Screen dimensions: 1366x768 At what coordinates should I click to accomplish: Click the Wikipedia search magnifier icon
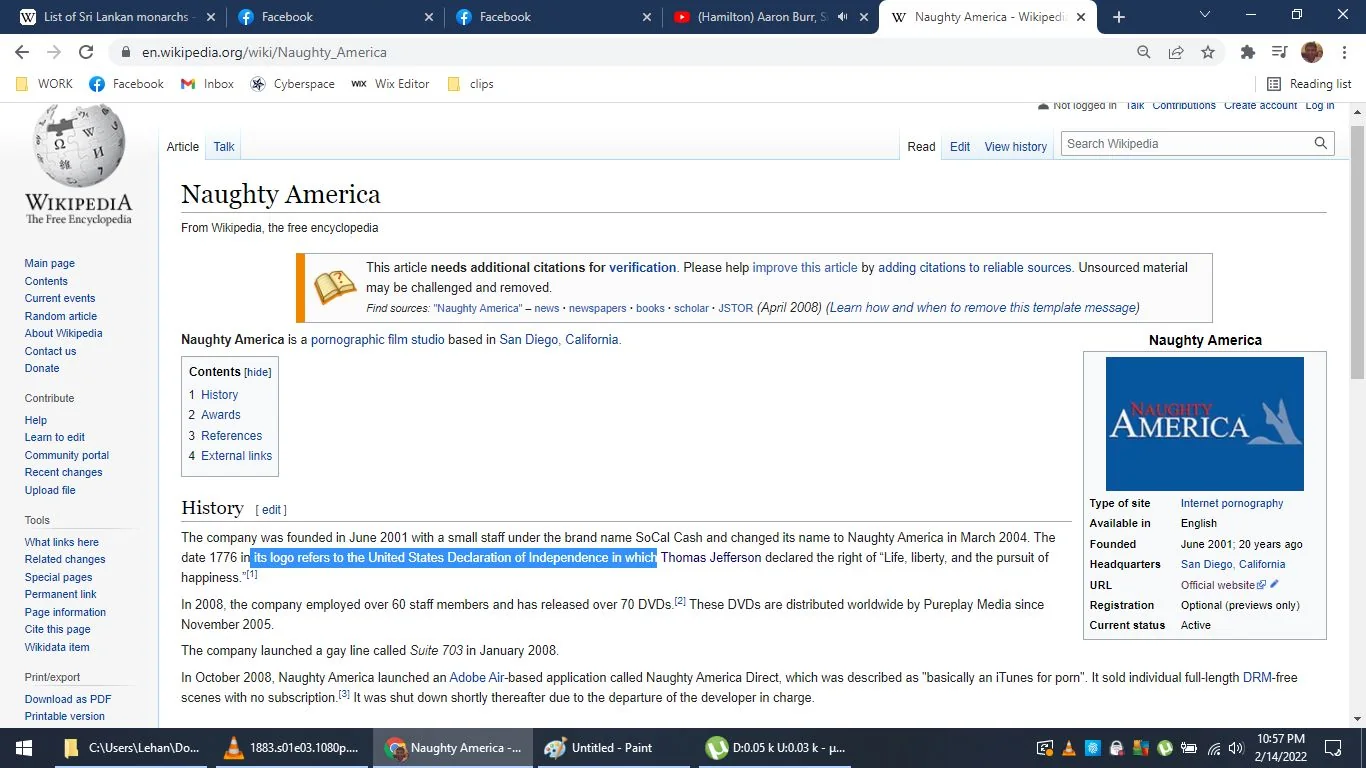[1321, 144]
